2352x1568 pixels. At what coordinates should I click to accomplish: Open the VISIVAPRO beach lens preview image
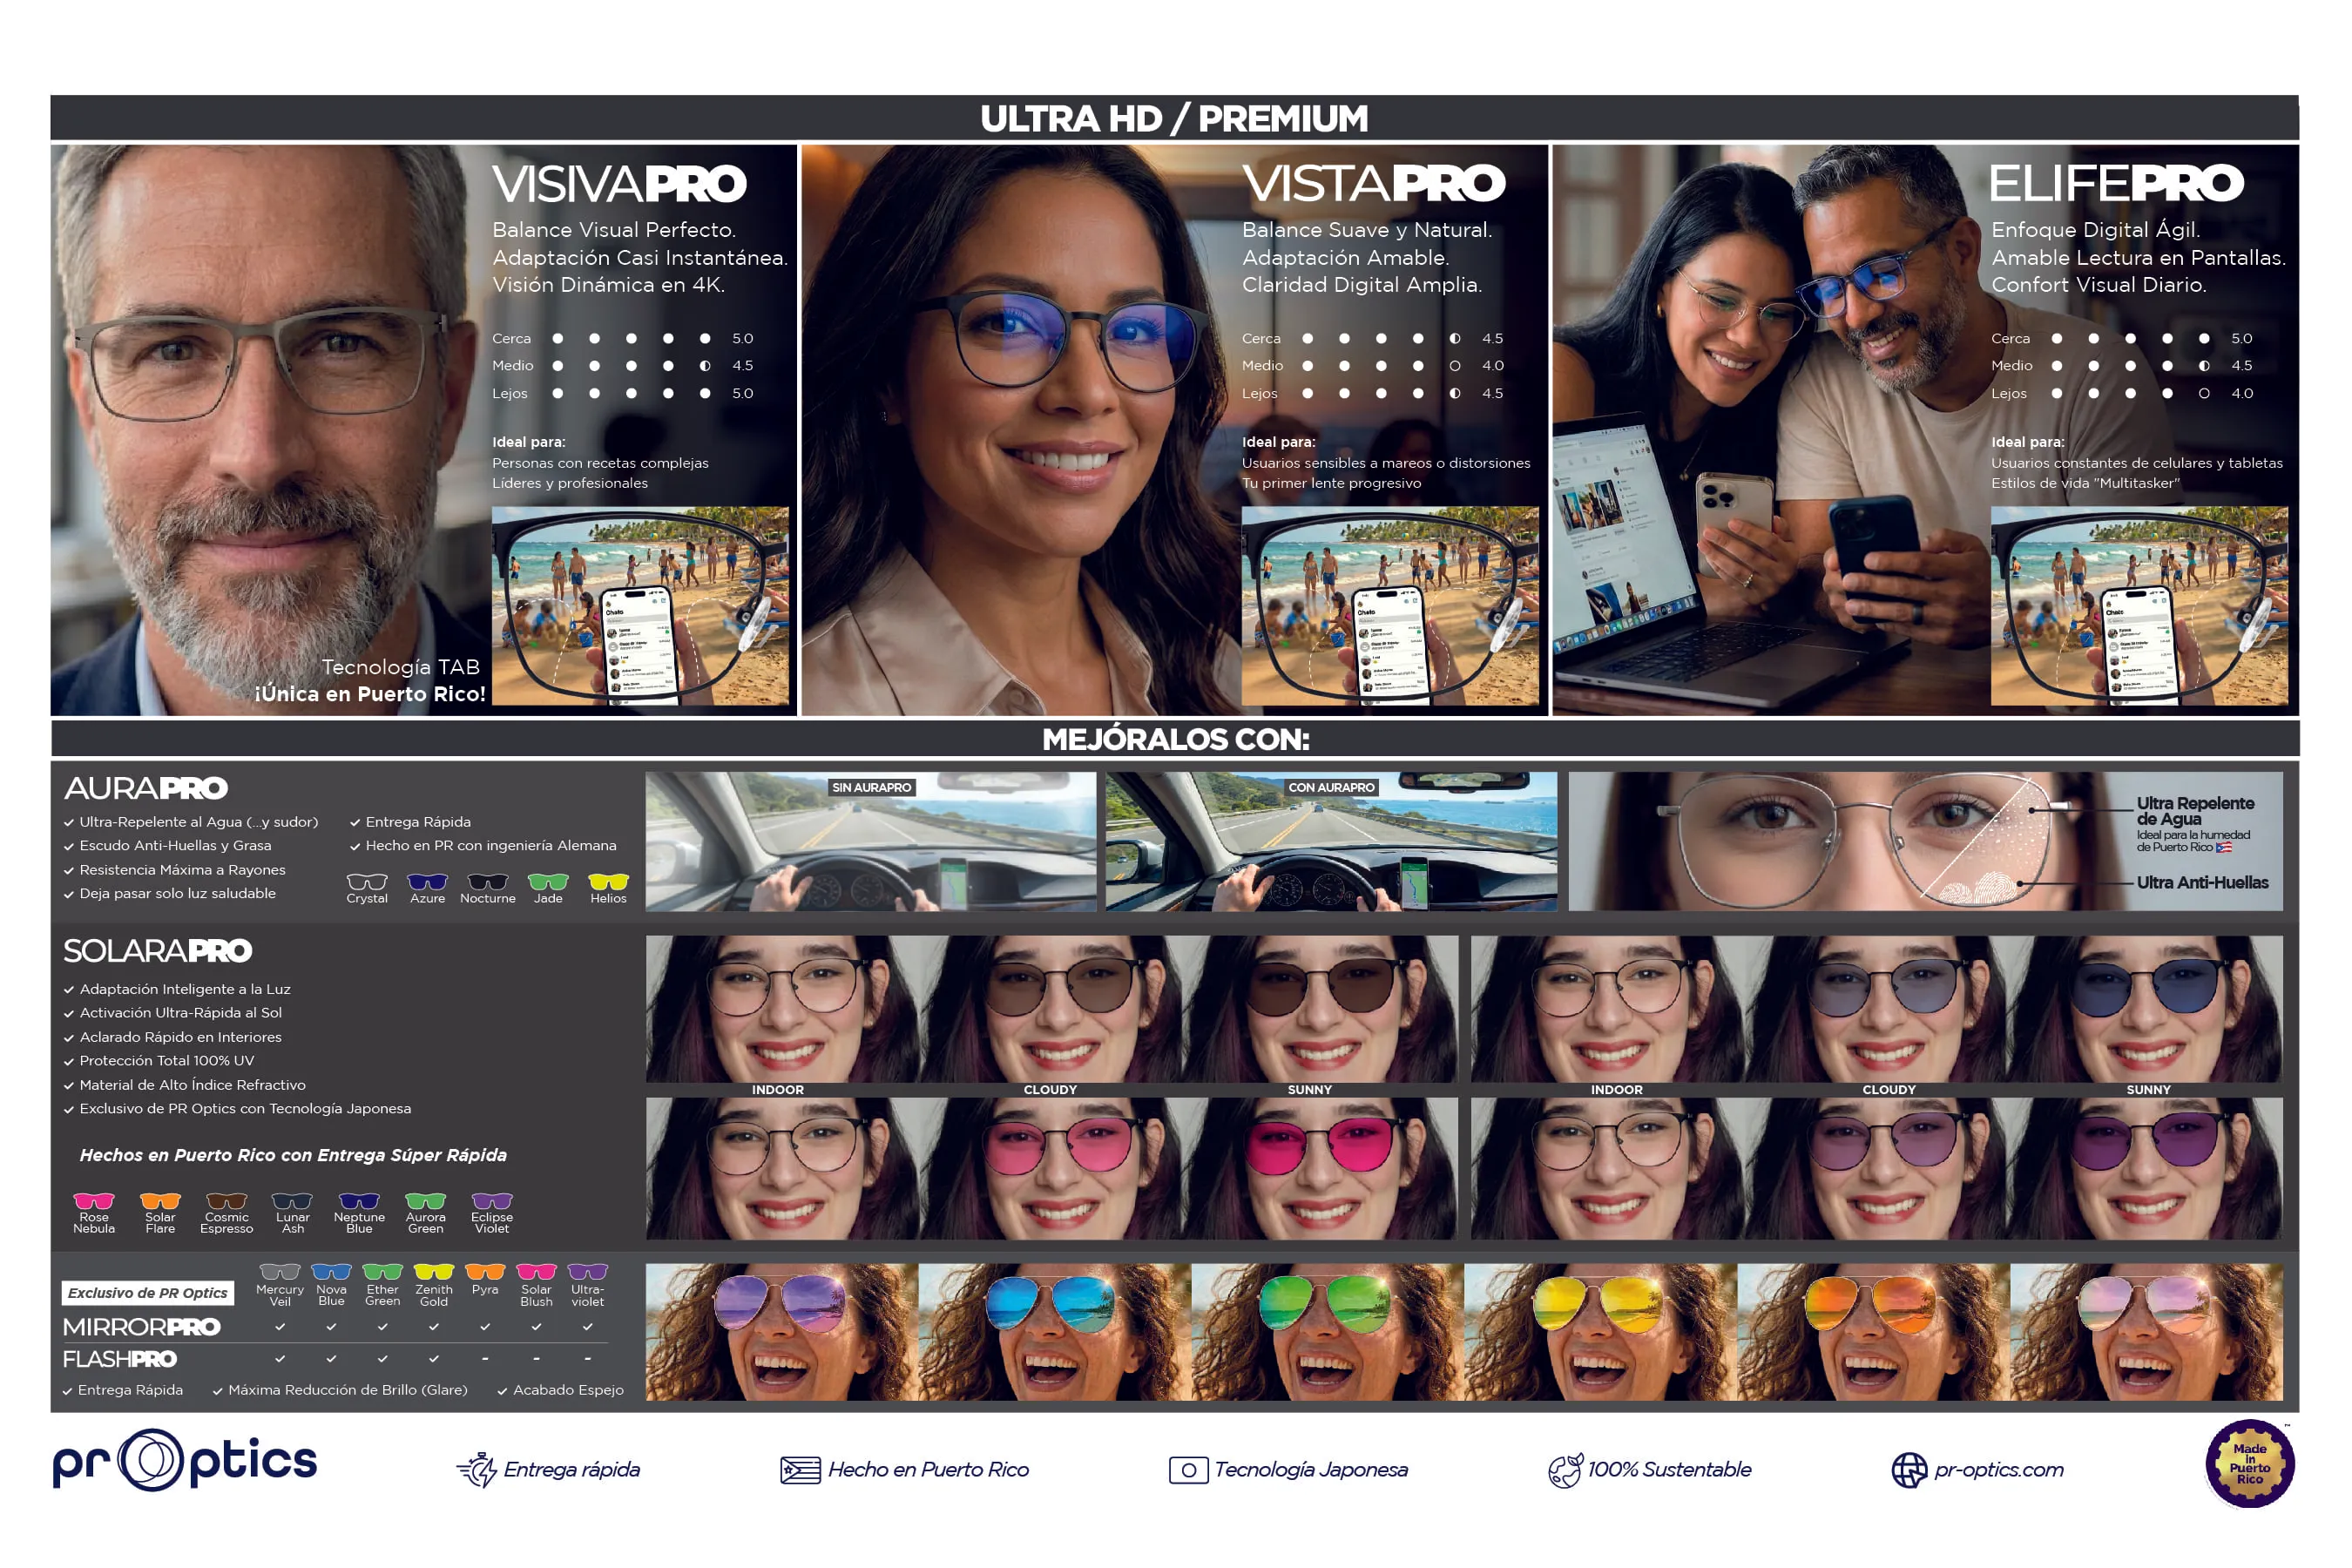(640, 606)
